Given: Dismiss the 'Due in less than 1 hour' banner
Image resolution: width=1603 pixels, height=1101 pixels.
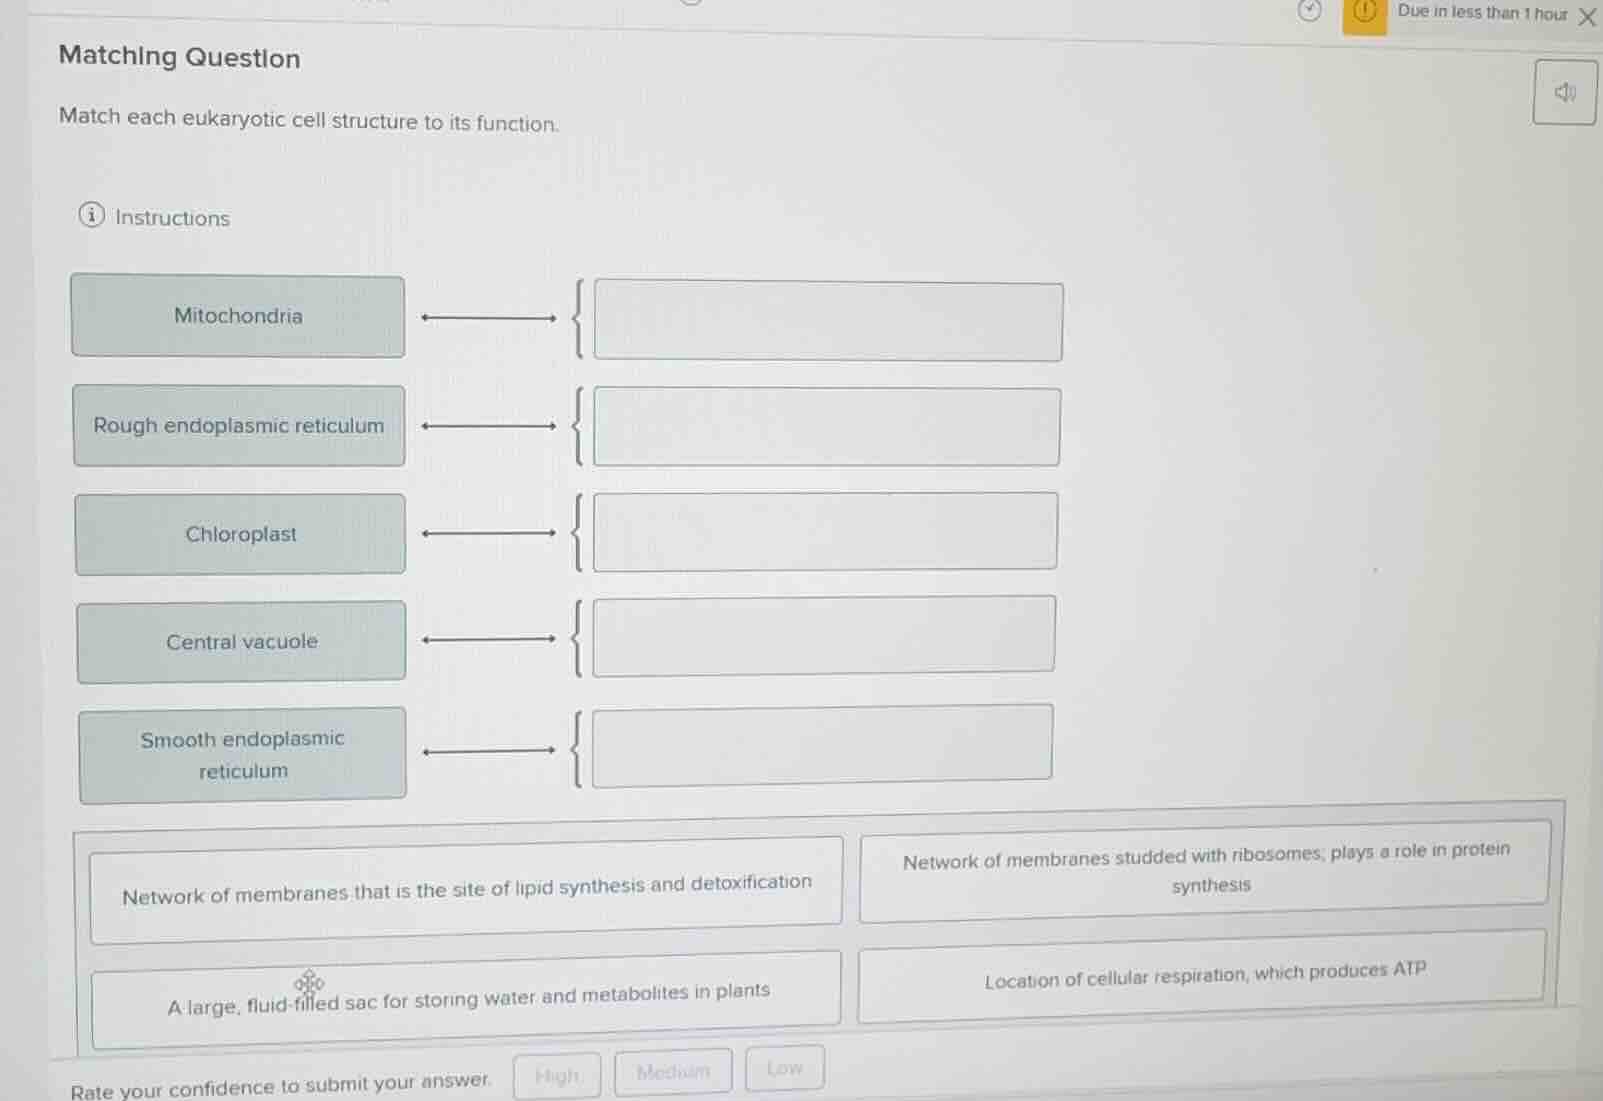Looking at the screenshot, I should (1586, 17).
